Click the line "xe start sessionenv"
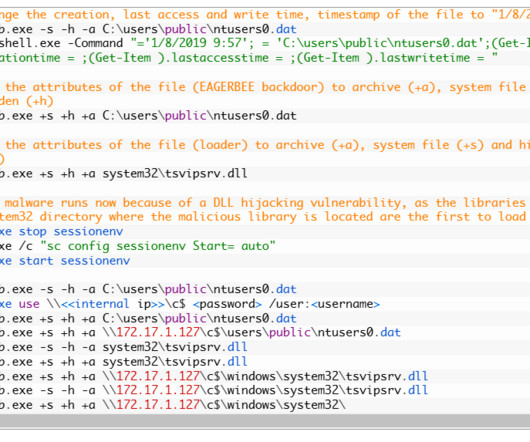This screenshot has width=530, height=442. 65,261
